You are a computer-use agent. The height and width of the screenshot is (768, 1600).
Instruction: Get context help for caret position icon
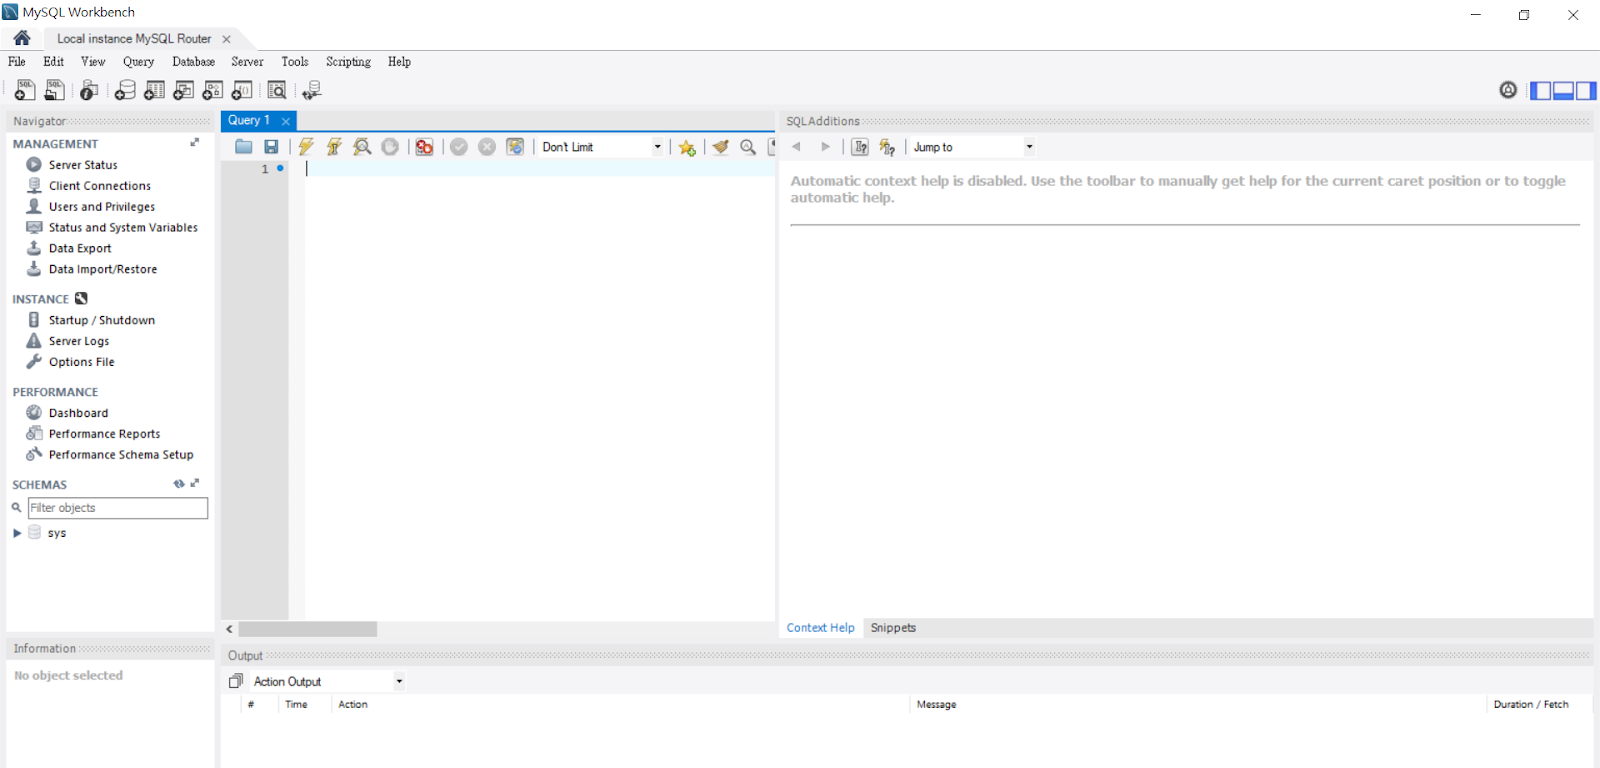(x=860, y=147)
